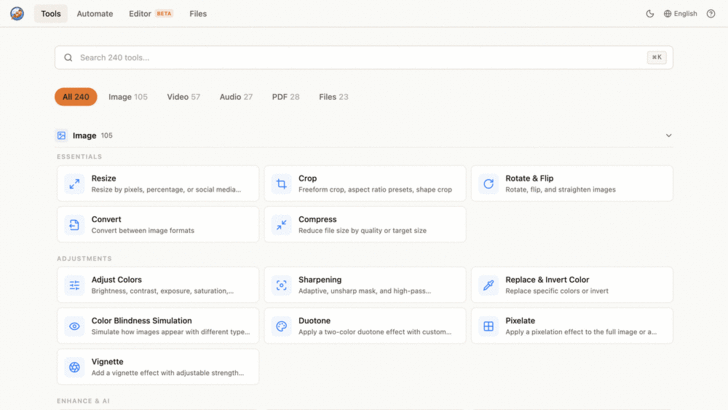Viewport: 728px width, 410px height.
Task: Open the Automate tab
Action: [x=95, y=14]
